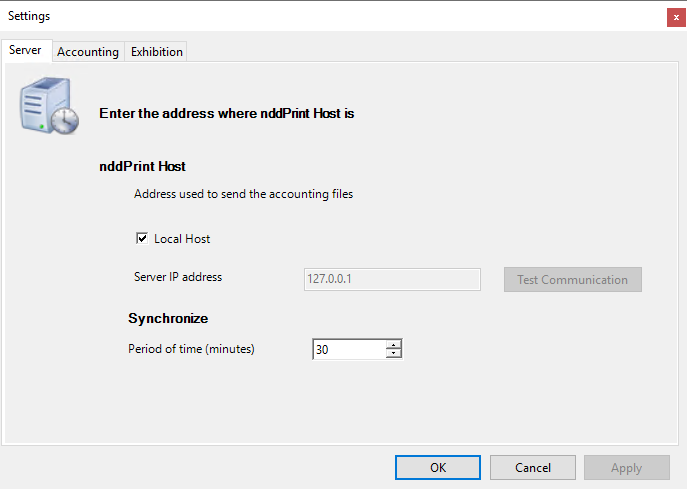
Task: Close the Settings dialog with the X
Action: click(676, 17)
